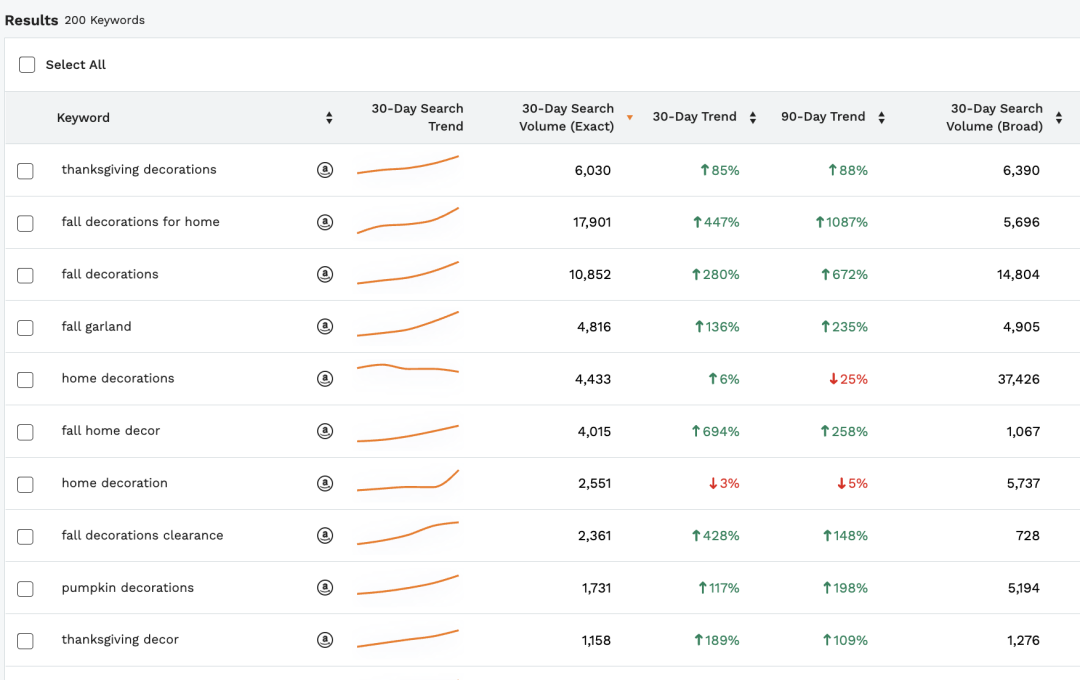Click Amazon icon for fall home decor
Image resolution: width=1080 pixels, height=680 pixels.
(x=325, y=431)
